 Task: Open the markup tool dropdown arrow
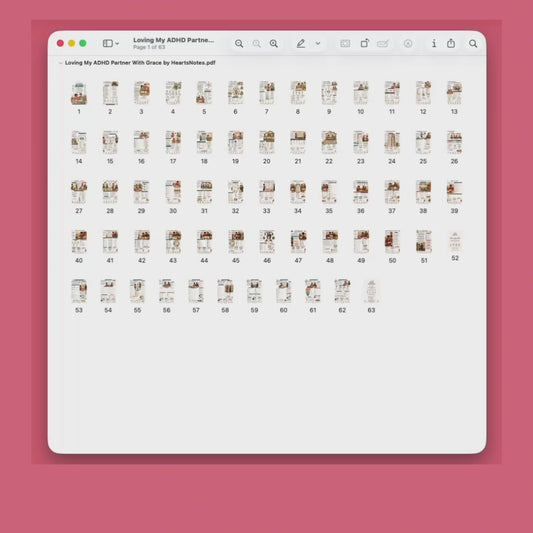(x=318, y=44)
